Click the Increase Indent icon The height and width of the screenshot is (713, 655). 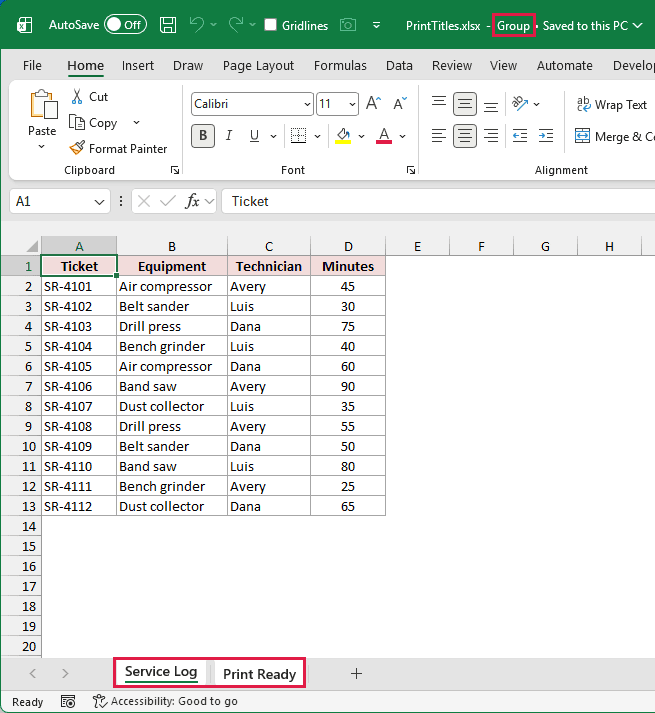546,136
